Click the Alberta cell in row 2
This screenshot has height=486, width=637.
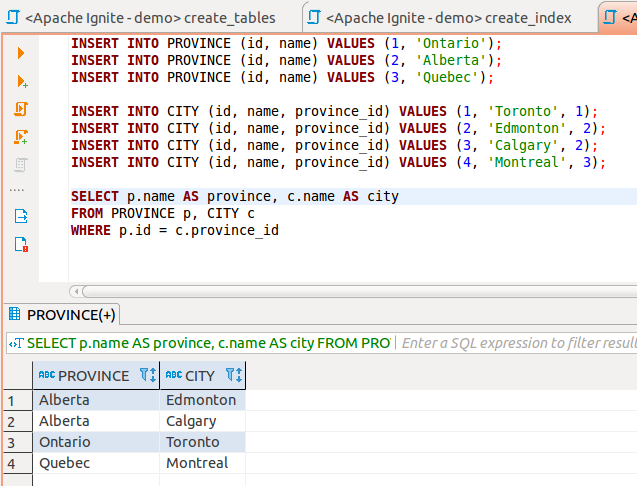coord(96,421)
